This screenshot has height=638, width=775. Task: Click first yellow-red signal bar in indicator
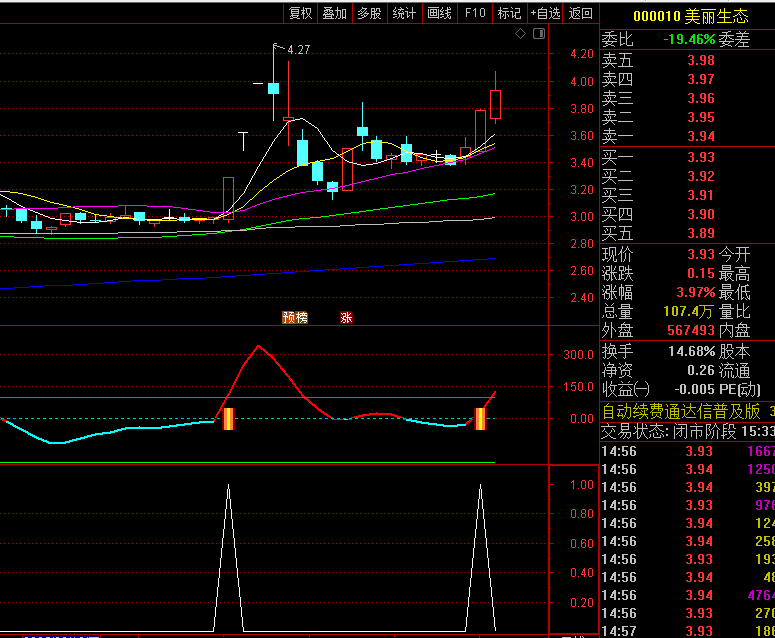point(228,419)
